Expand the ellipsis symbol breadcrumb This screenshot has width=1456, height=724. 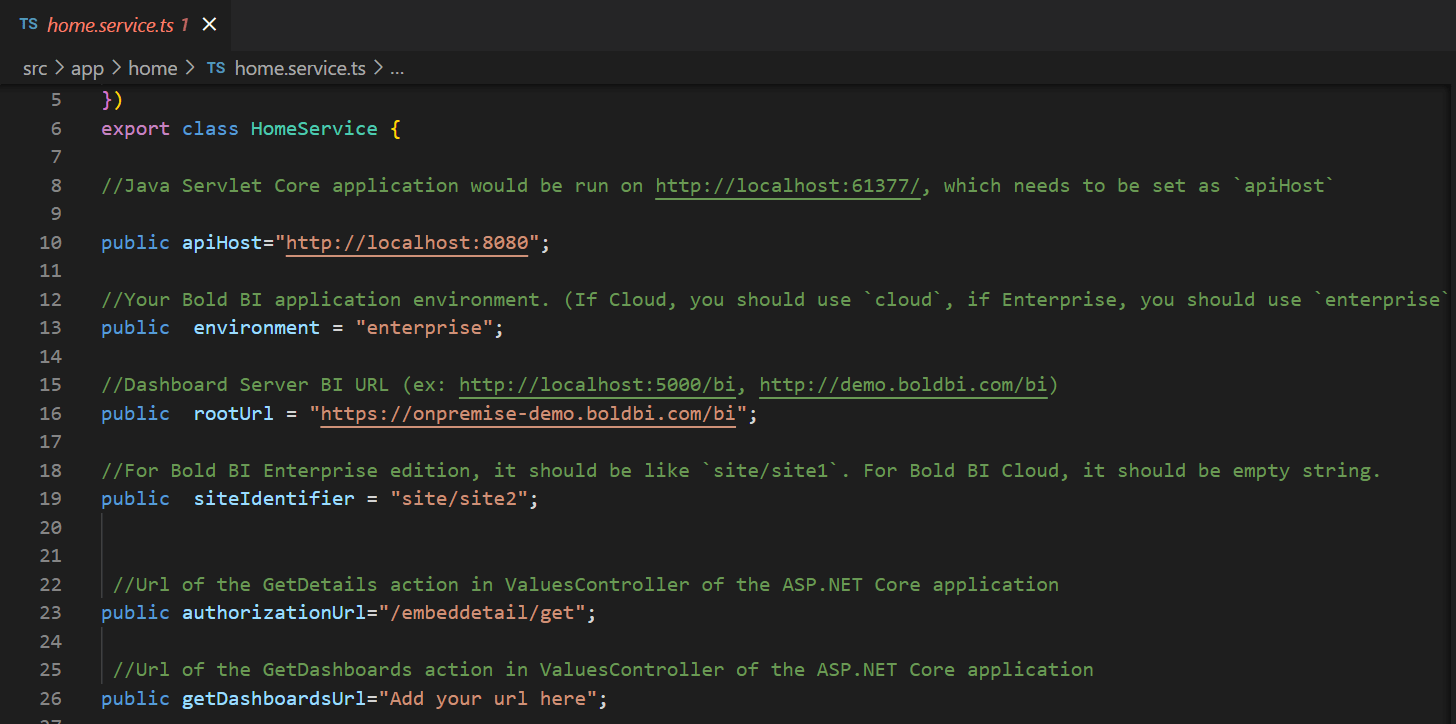coord(397,68)
